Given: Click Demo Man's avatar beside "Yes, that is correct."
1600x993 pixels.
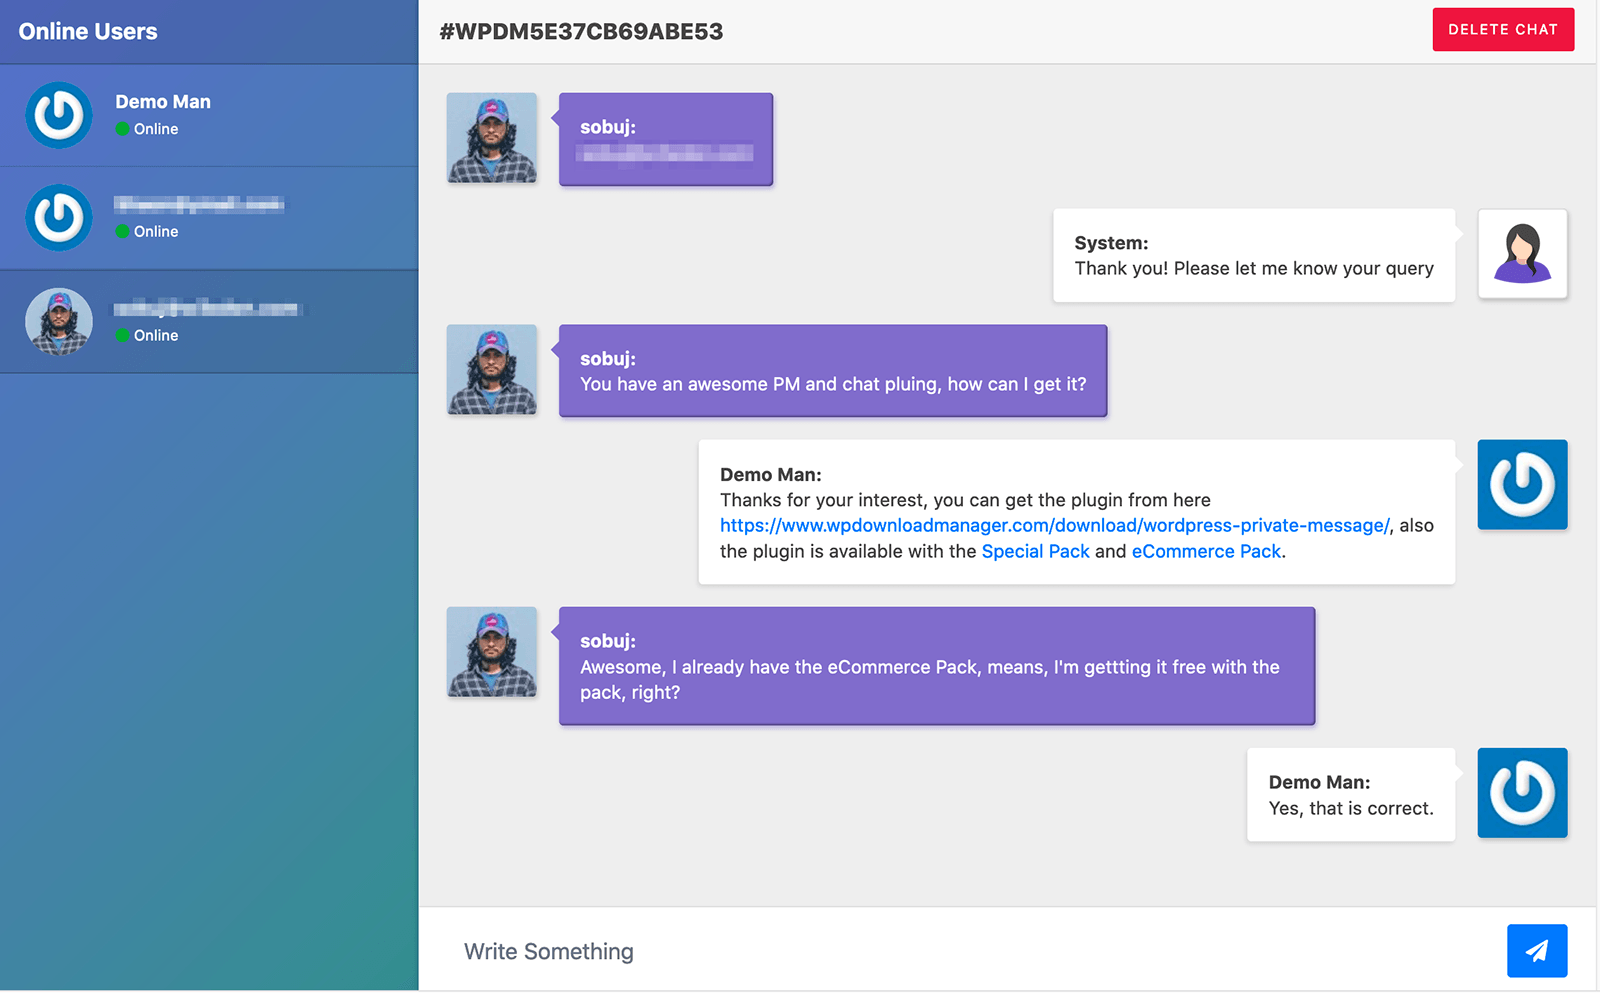Looking at the screenshot, I should pyautogui.click(x=1522, y=793).
